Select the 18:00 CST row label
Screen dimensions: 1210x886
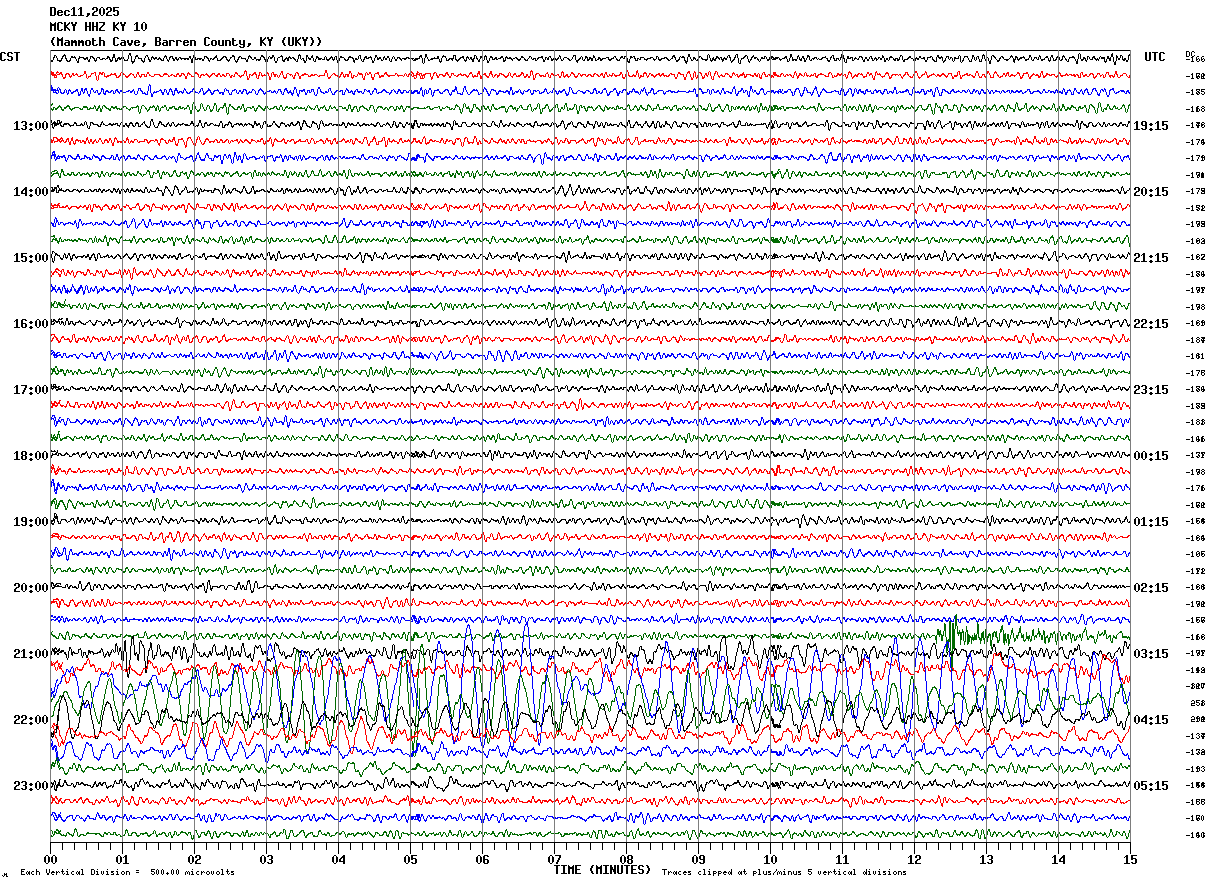pos(31,456)
